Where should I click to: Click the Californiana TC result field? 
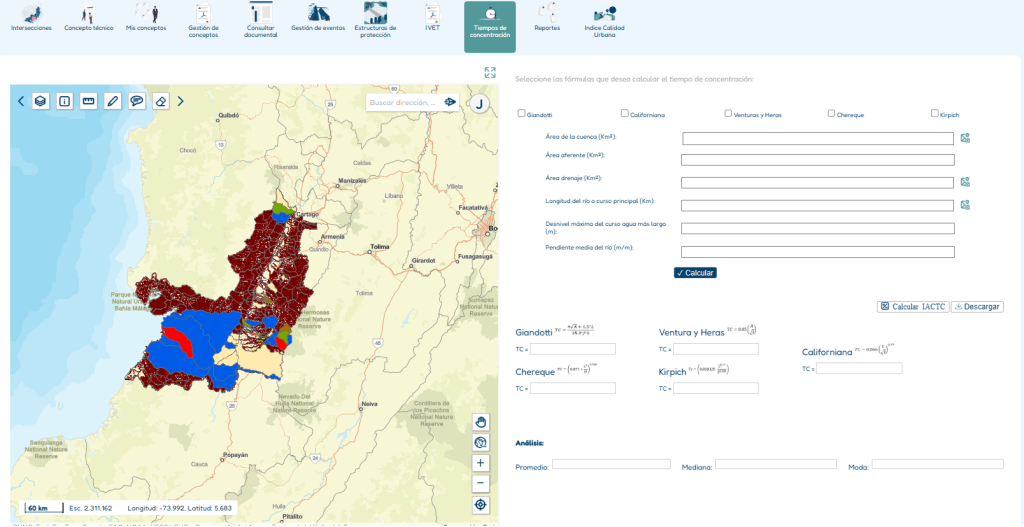point(859,368)
